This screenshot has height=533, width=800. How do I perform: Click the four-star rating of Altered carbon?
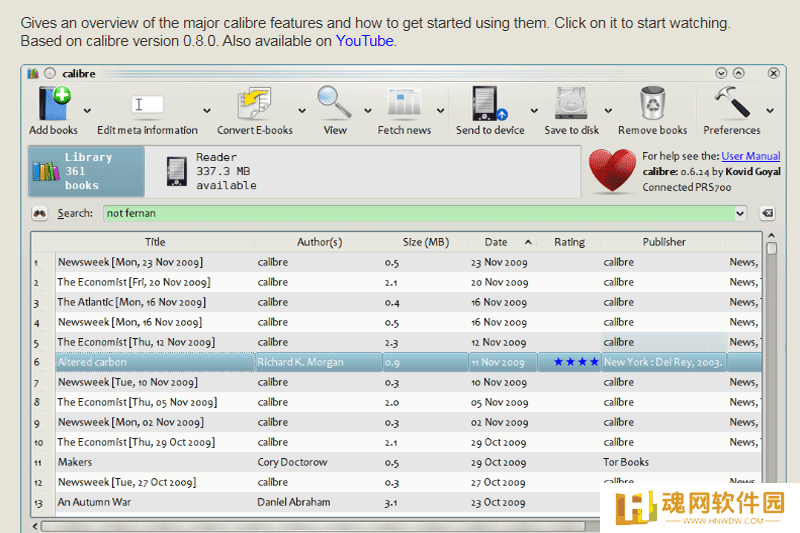click(x=576, y=362)
